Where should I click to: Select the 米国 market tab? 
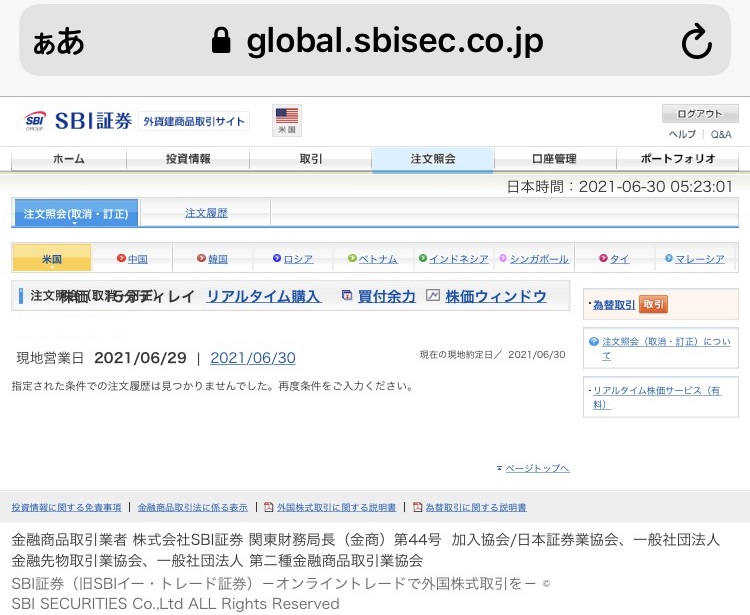pyautogui.click(x=52, y=259)
